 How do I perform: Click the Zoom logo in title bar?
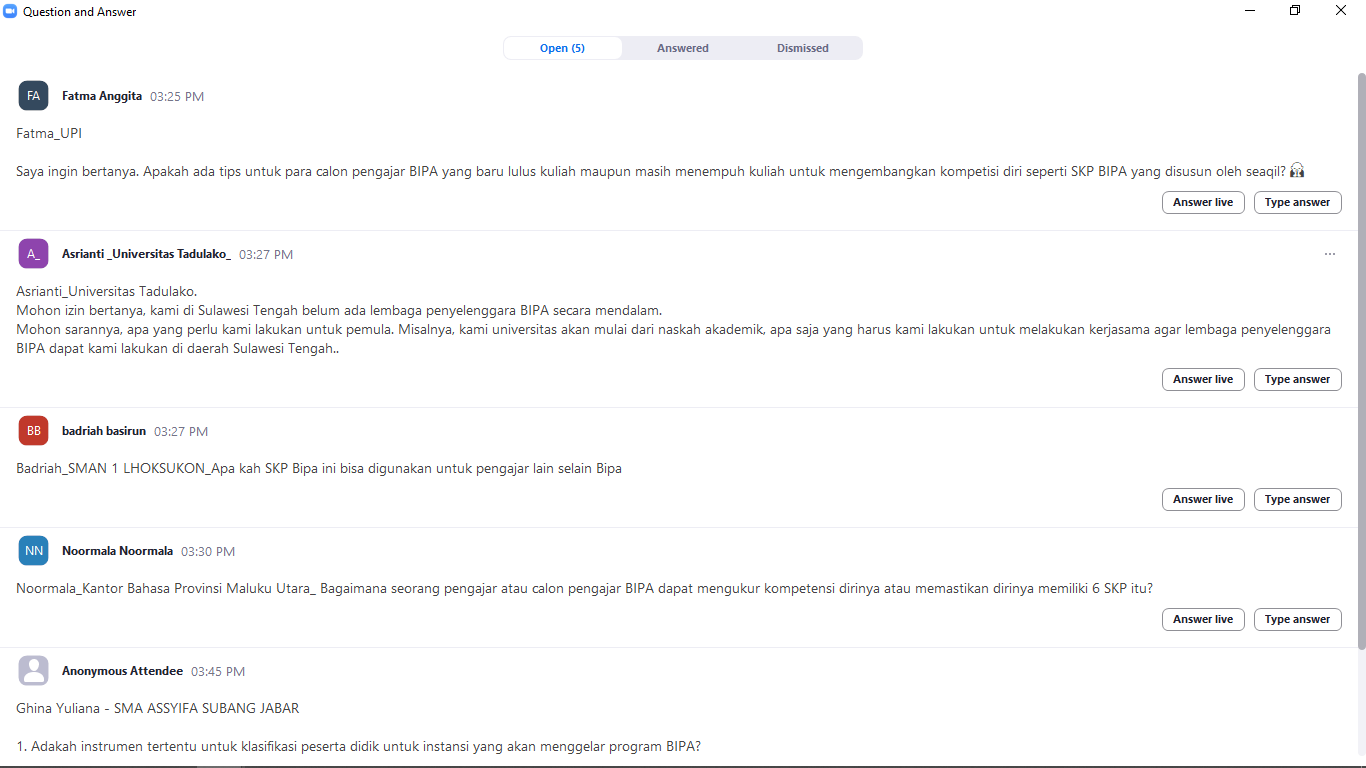click(11, 12)
